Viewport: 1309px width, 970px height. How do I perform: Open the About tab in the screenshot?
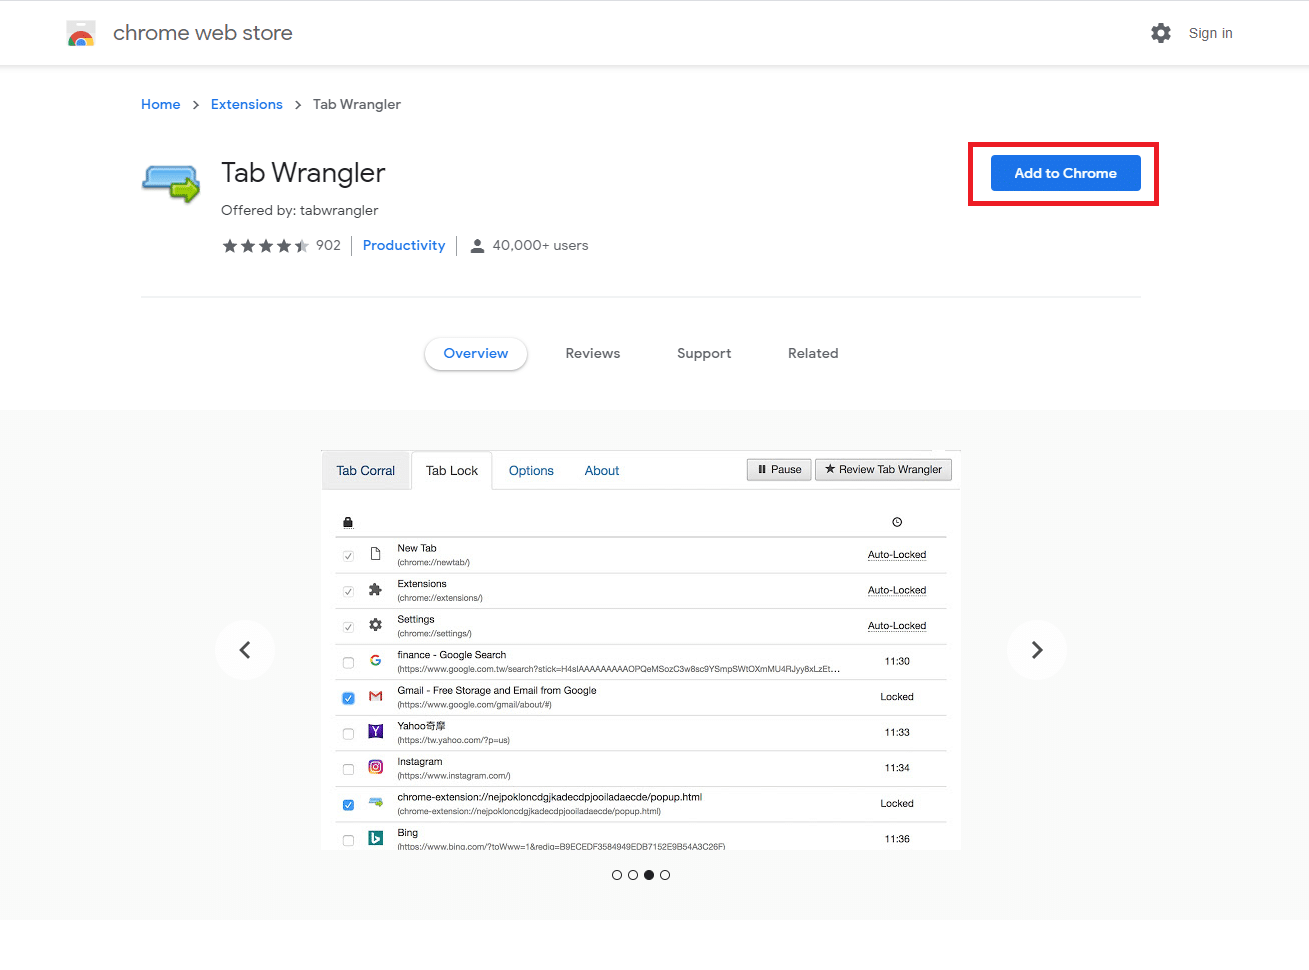point(602,471)
